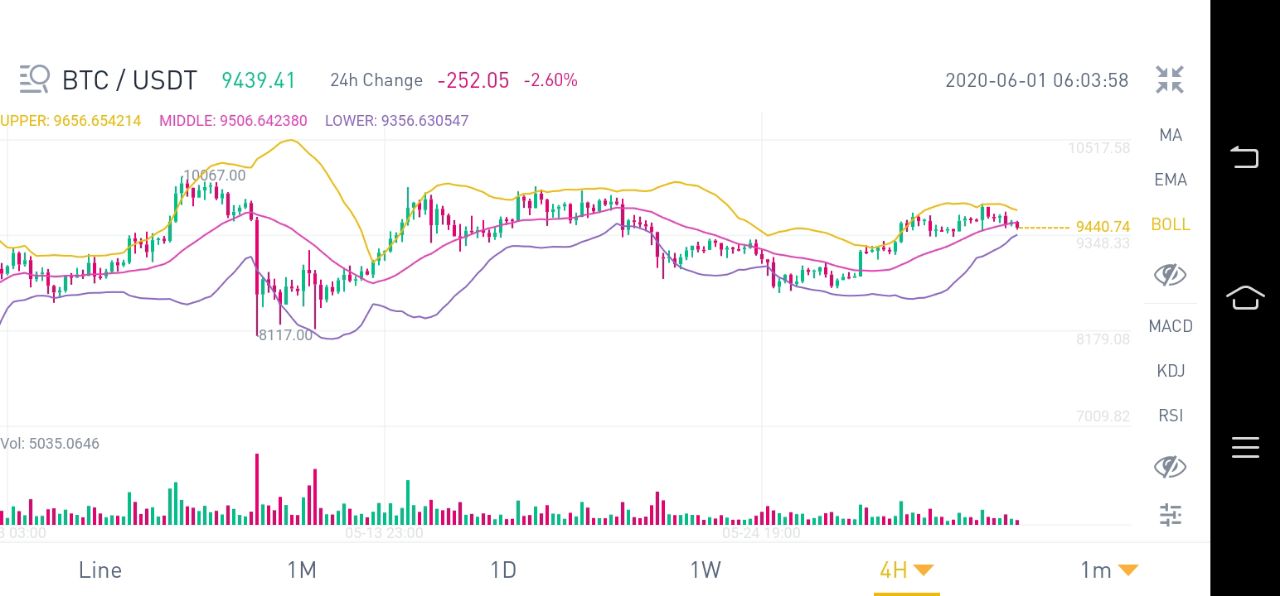Show the KDJ sub-indicator
The height and width of the screenshot is (596, 1280).
click(x=1170, y=371)
